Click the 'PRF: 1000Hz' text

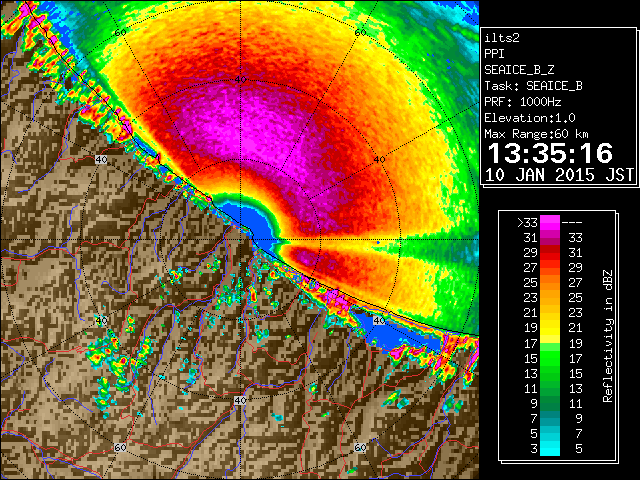[x=522, y=102]
